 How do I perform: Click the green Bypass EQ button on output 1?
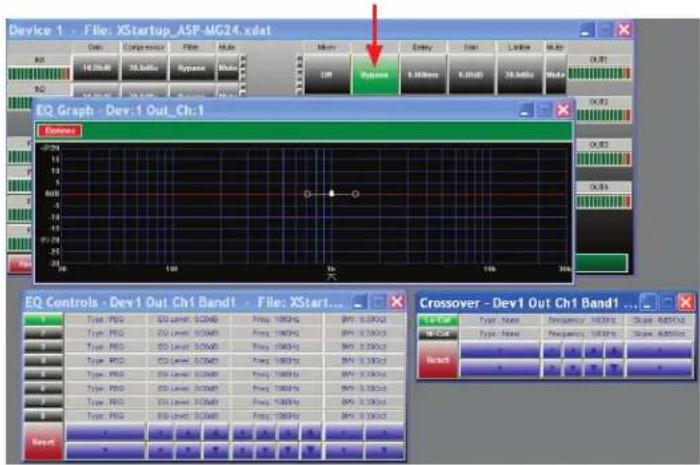point(375,75)
